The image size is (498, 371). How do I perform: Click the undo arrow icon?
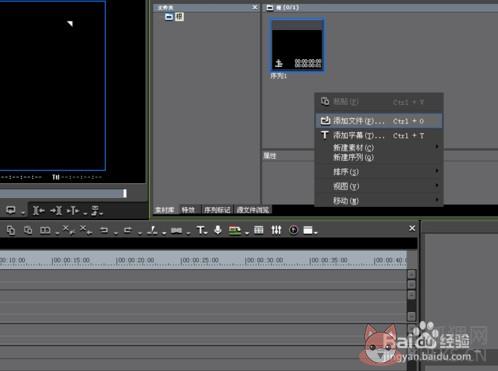coord(104,230)
